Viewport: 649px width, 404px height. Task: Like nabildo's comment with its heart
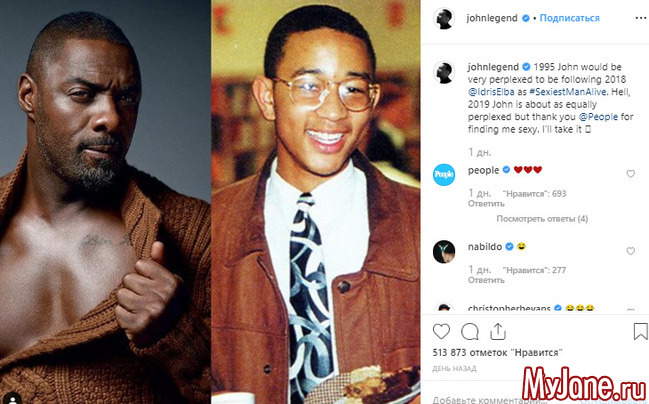click(x=630, y=250)
